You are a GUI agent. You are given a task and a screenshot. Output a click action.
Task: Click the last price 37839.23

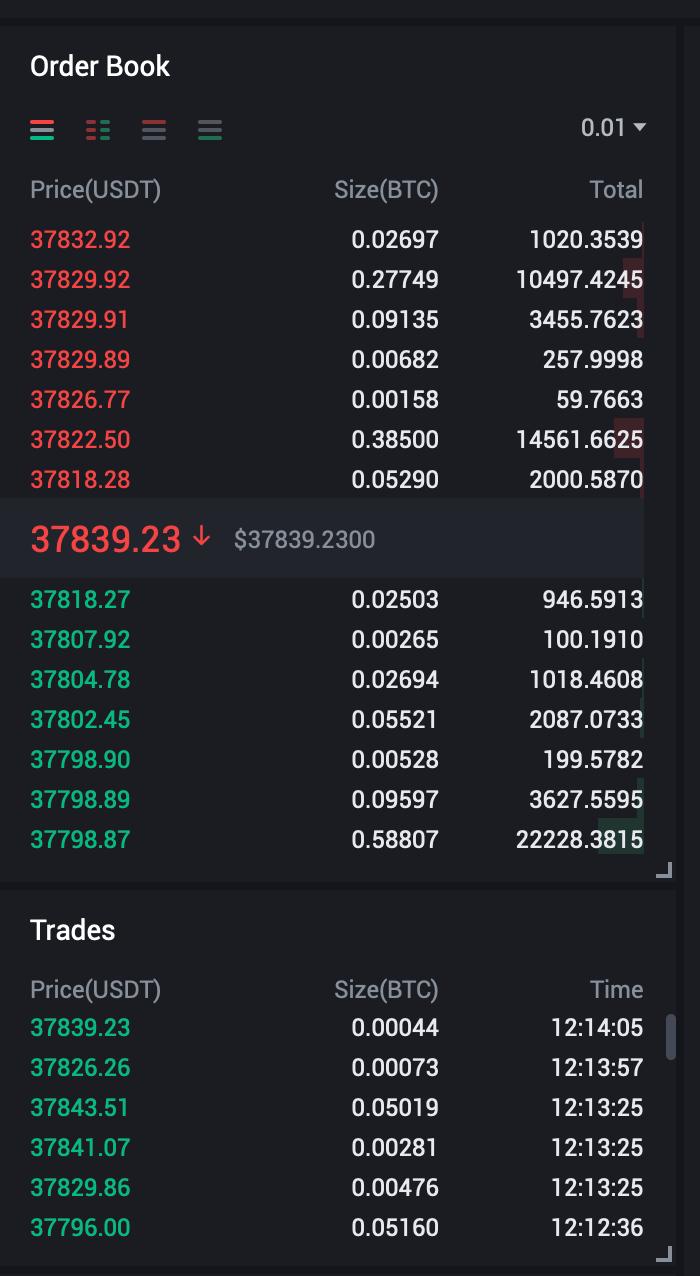click(x=106, y=538)
